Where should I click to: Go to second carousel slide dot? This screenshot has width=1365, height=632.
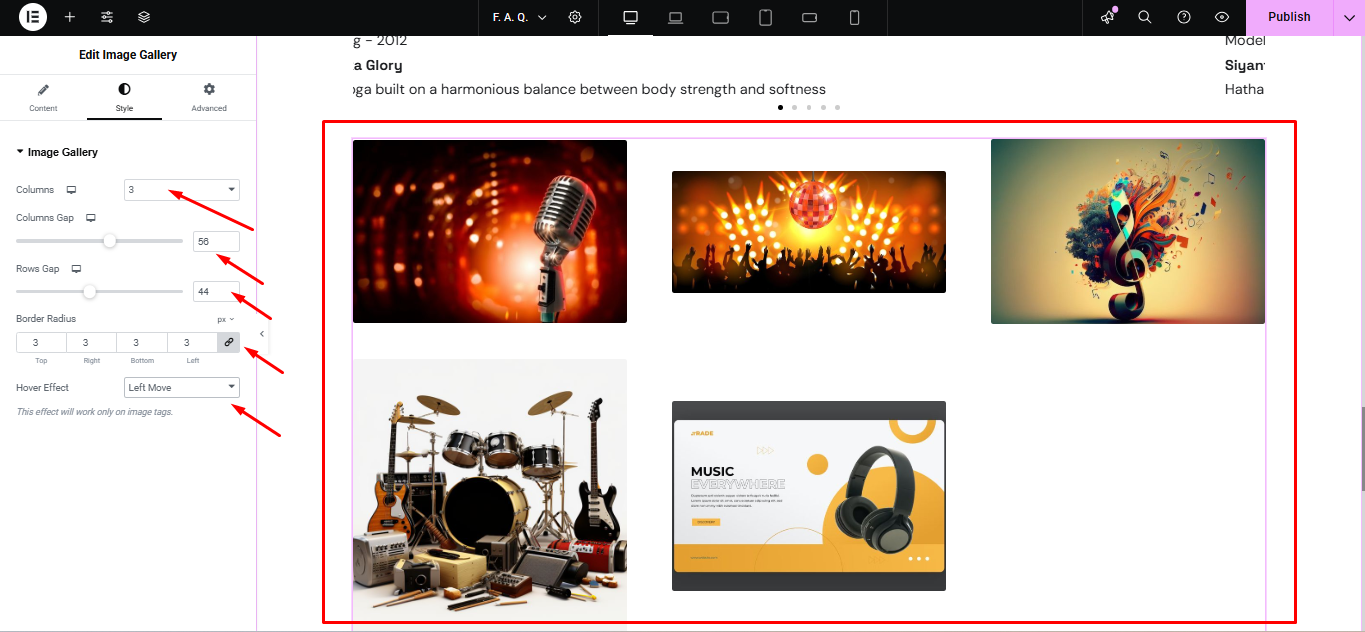click(x=794, y=107)
